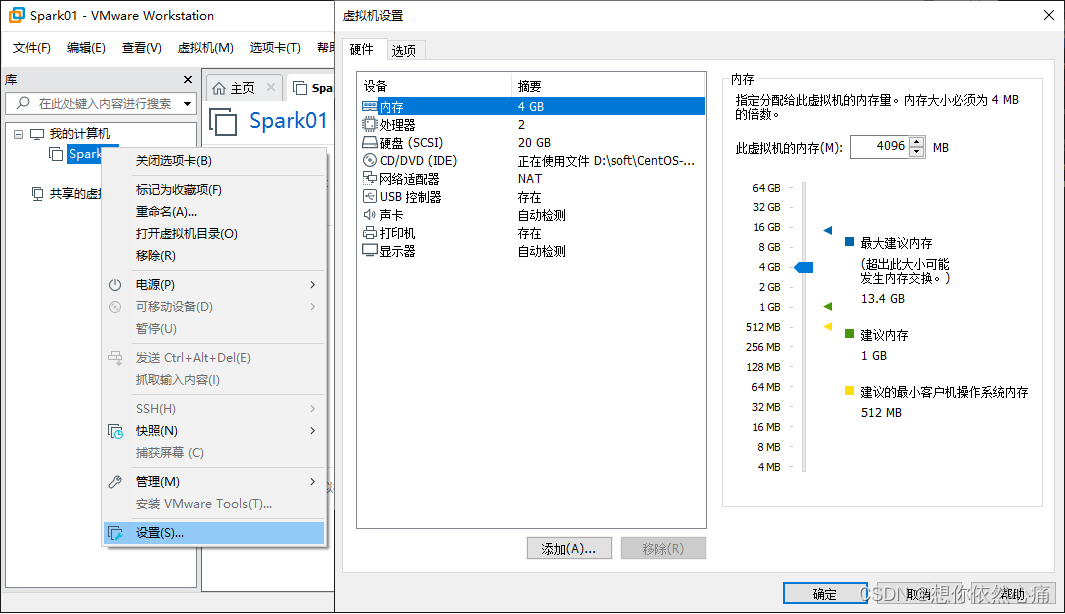Click the blue maximum recommended memory marker
The width and height of the screenshot is (1065, 614).
[x=827, y=230]
